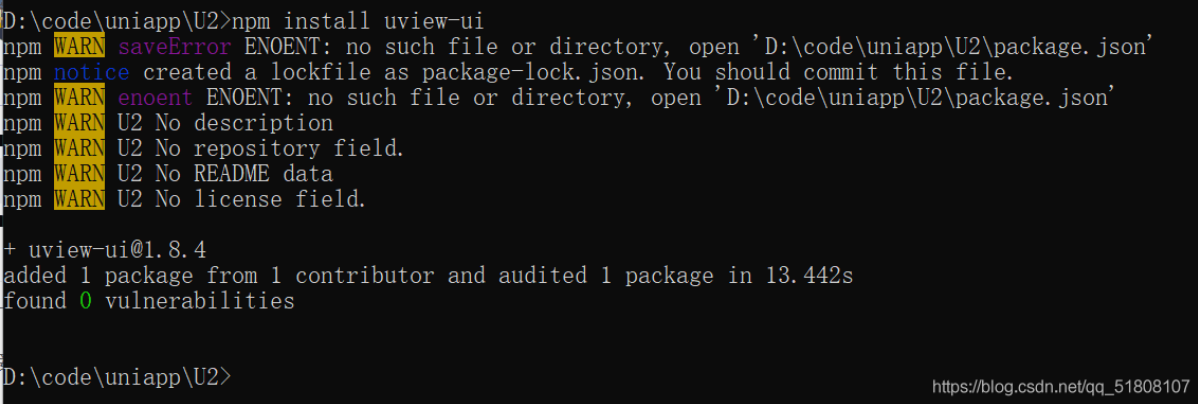Click the blue 'notice' word
The height and width of the screenshot is (404, 1198).
(92, 73)
